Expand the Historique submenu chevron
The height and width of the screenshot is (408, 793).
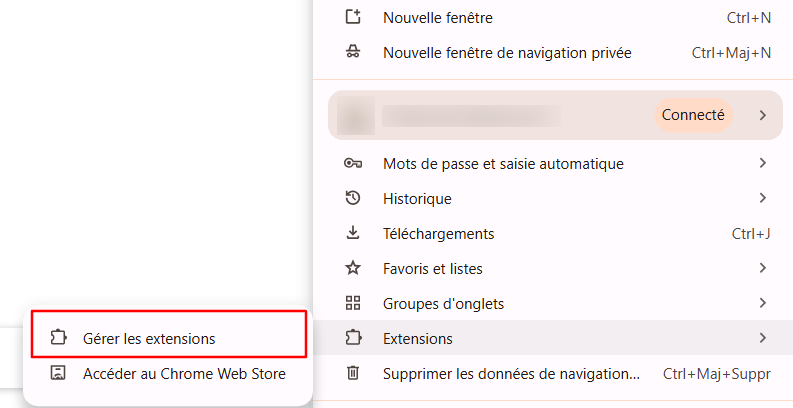pyautogui.click(x=762, y=198)
